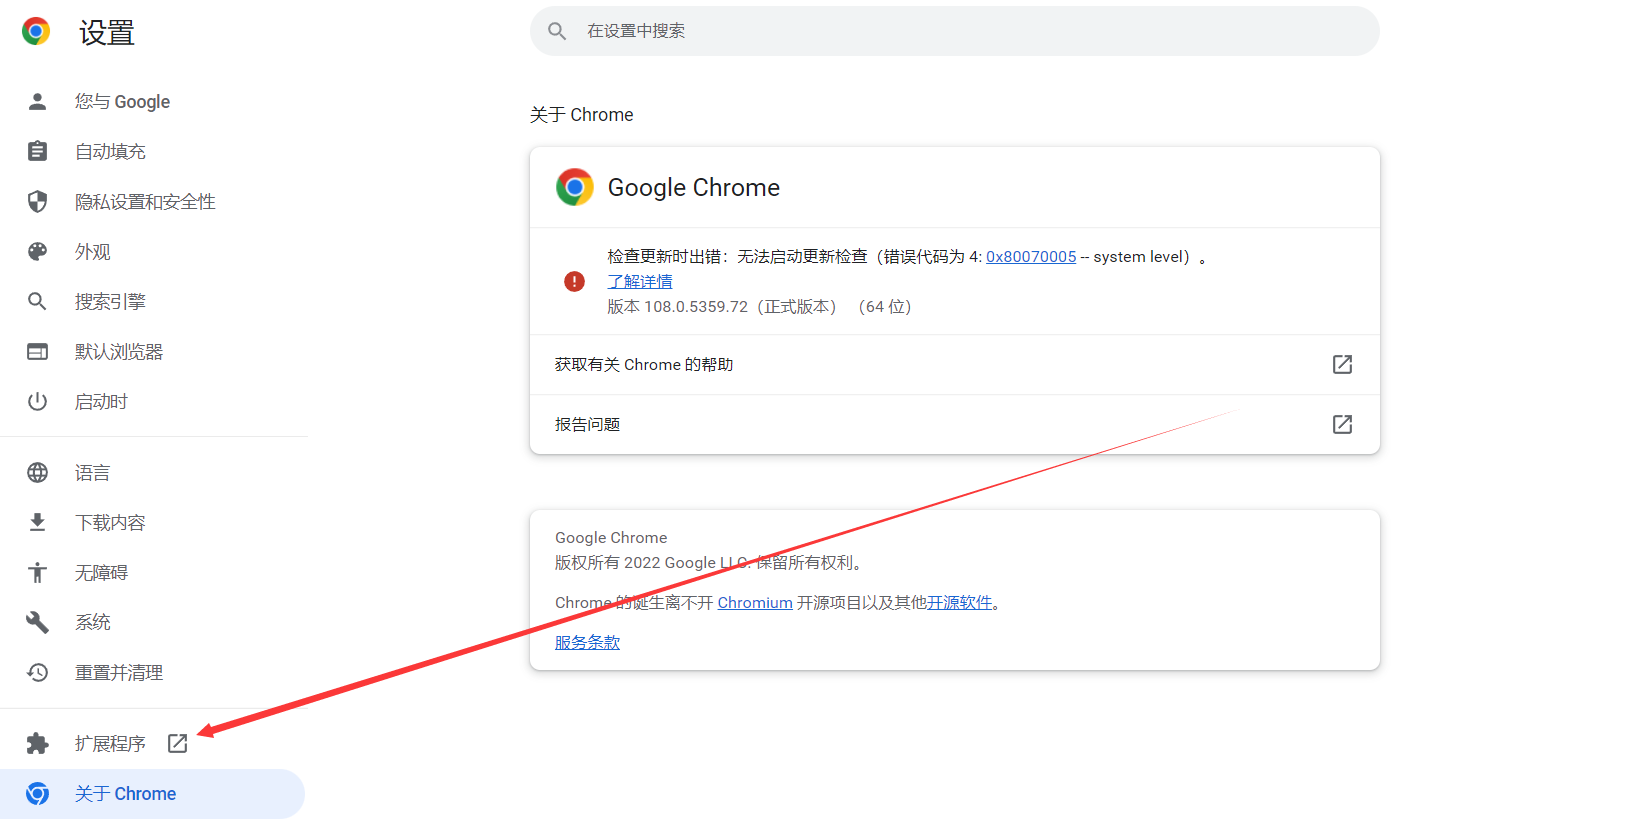Click the globe icon for 语言
Viewport: 1649px width, 831px height.
(37, 472)
